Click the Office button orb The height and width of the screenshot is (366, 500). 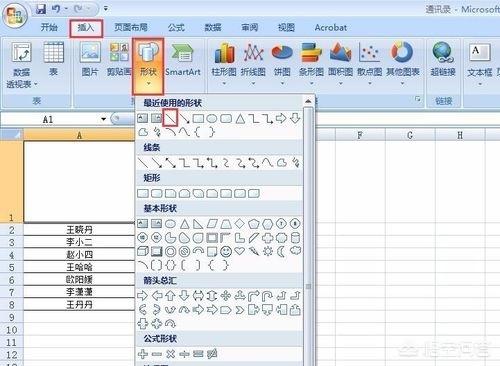(x=14, y=15)
